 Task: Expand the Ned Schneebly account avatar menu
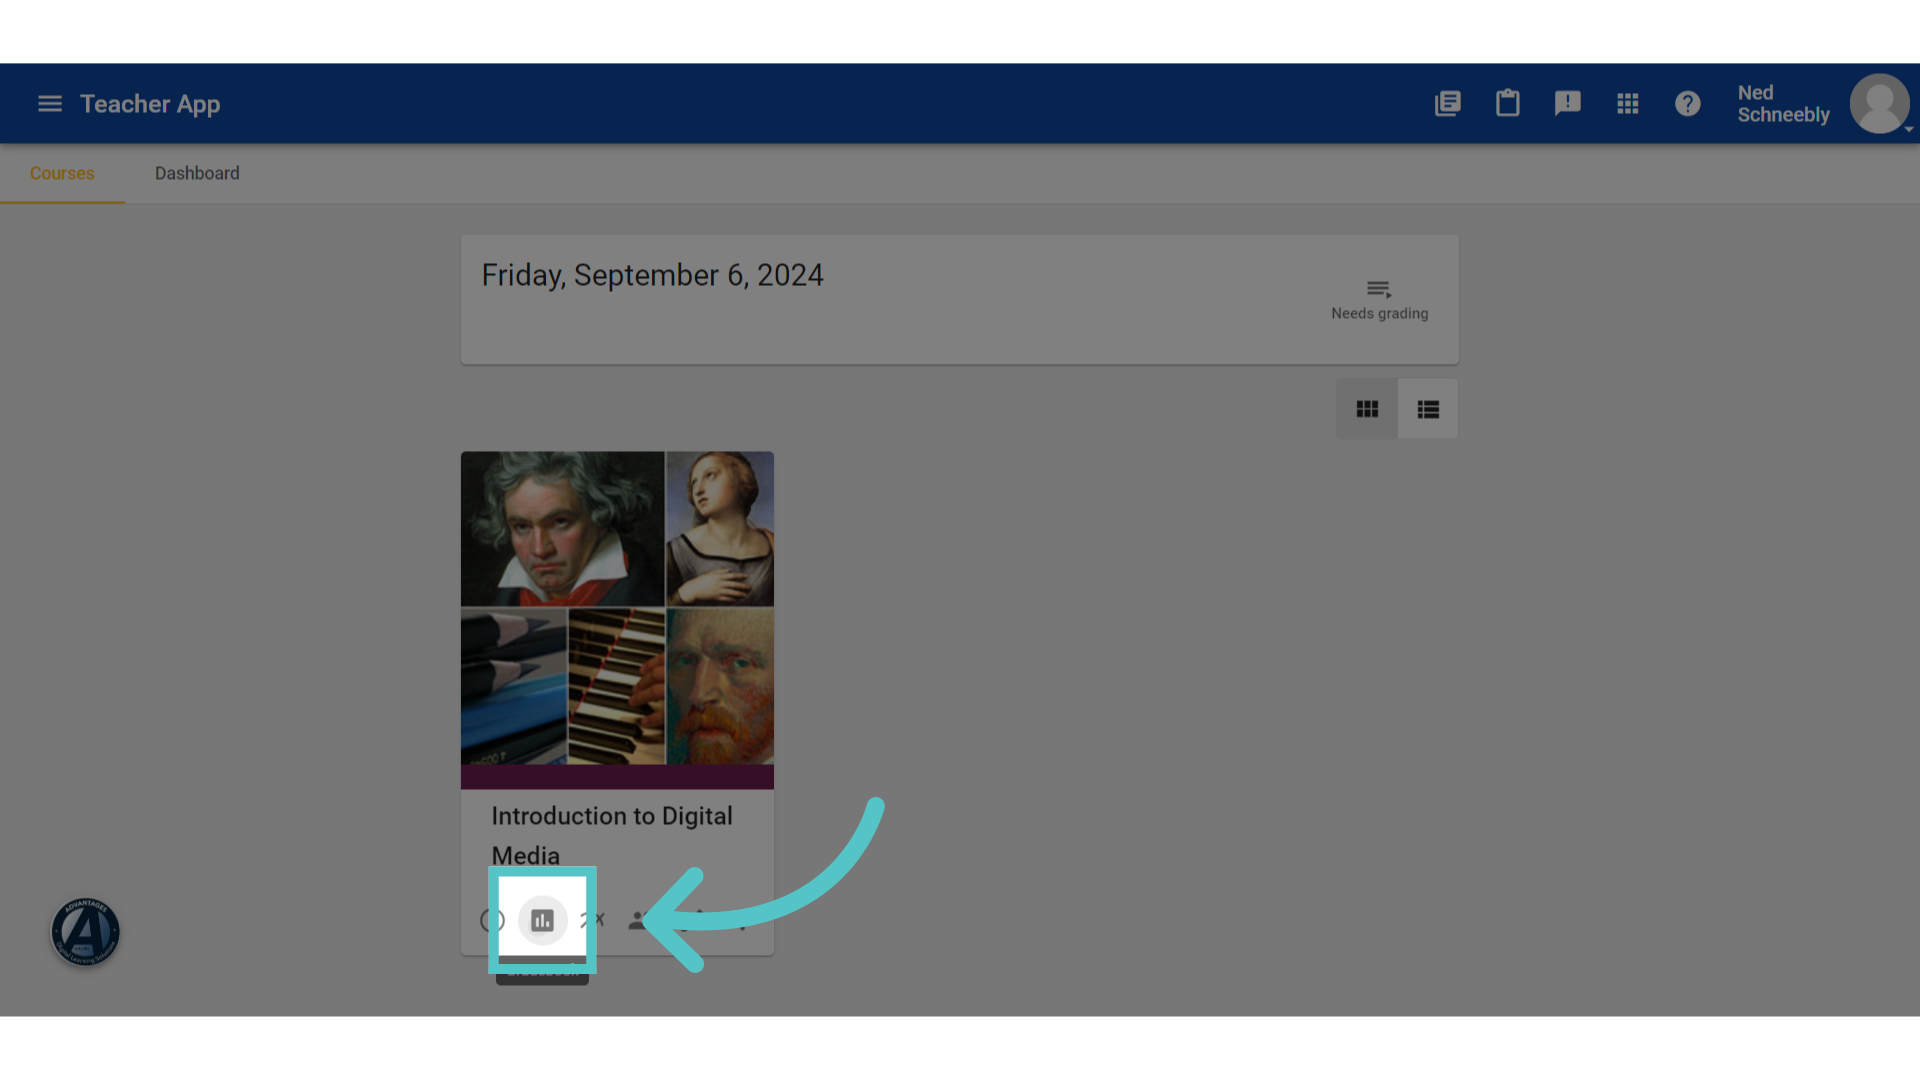[1880, 104]
